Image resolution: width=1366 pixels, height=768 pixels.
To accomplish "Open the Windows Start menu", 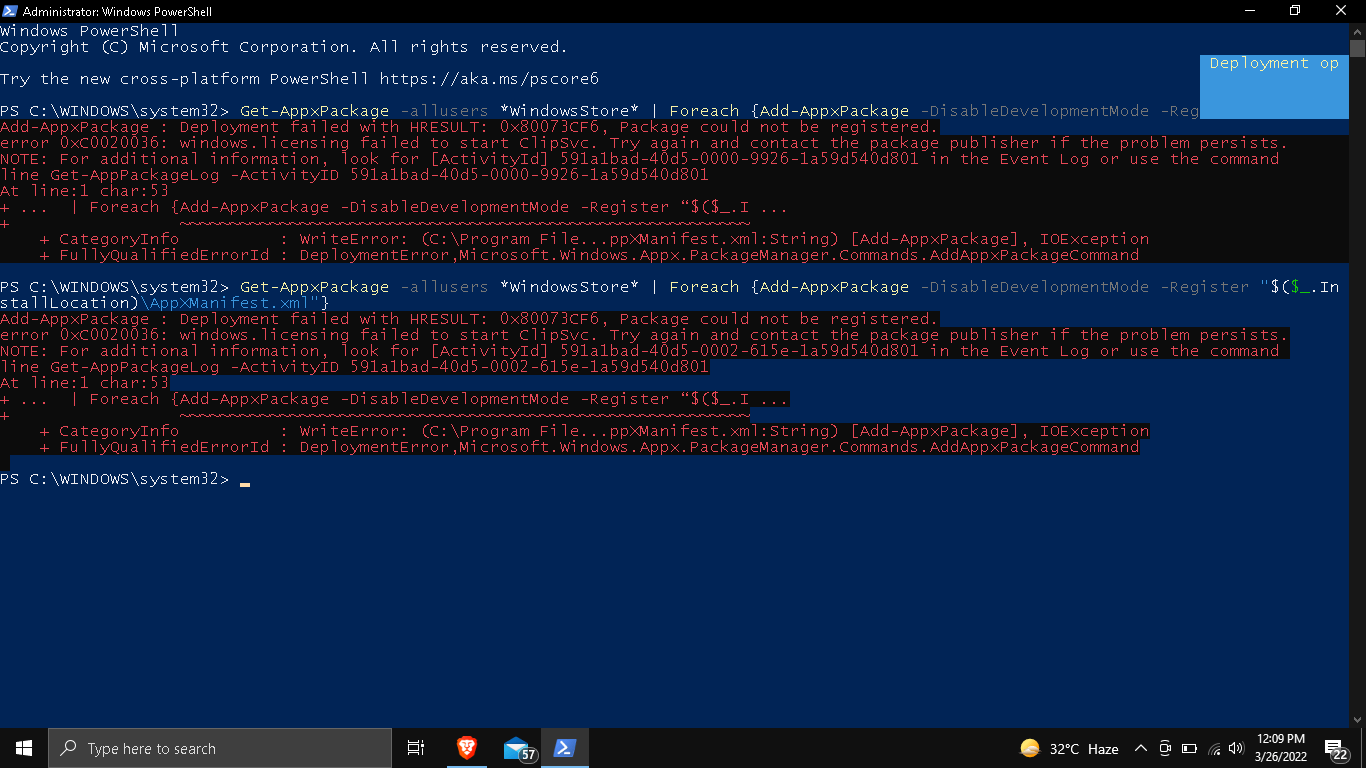I will pos(24,748).
